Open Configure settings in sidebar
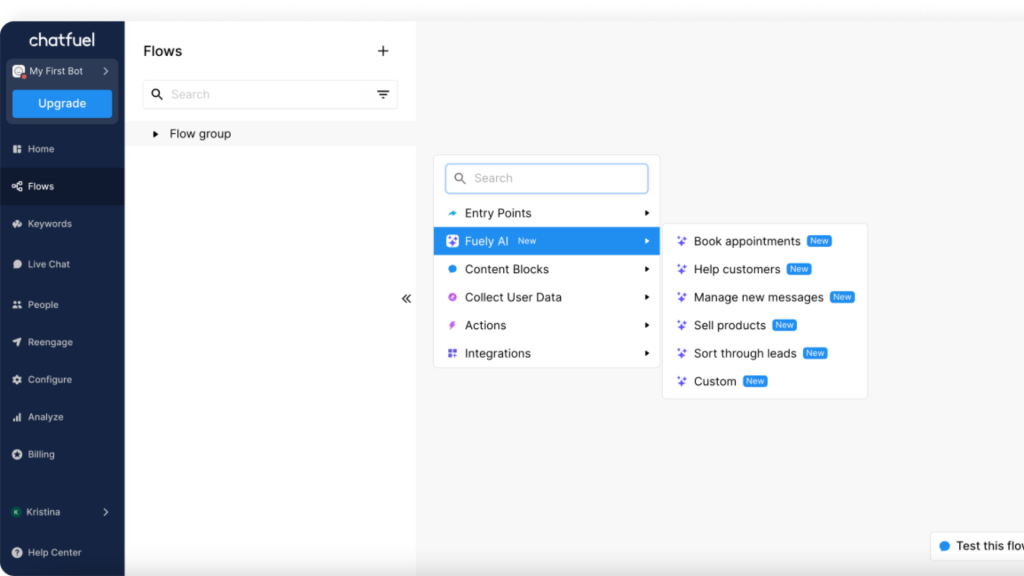This screenshot has height=576, width=1024. point(62,379)
